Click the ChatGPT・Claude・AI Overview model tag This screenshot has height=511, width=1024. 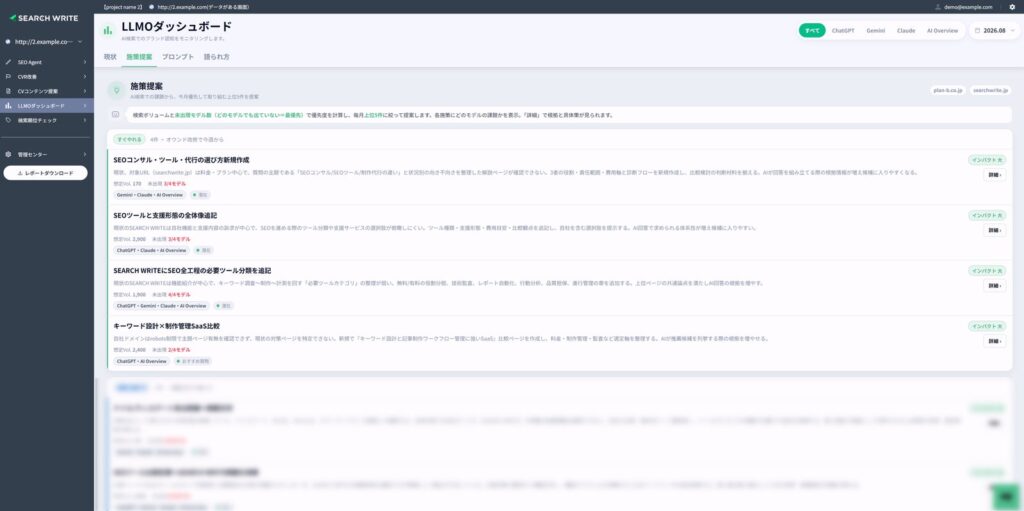tap(151, 250)
